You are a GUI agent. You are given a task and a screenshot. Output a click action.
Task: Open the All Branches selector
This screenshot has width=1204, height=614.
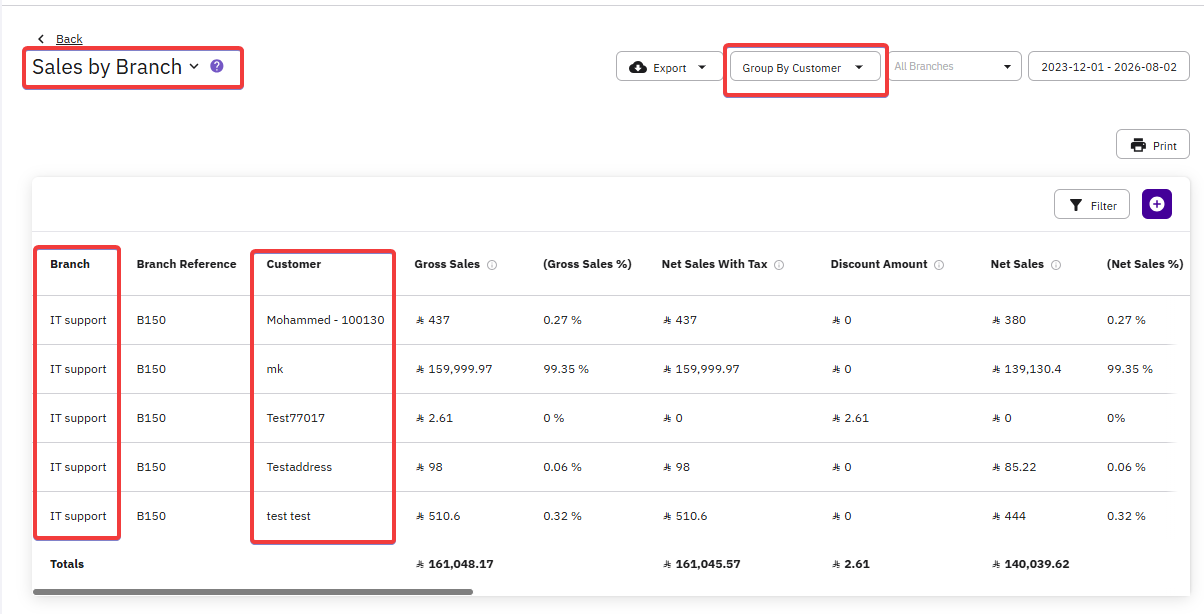pyautogui.click(x=954, y=67)
